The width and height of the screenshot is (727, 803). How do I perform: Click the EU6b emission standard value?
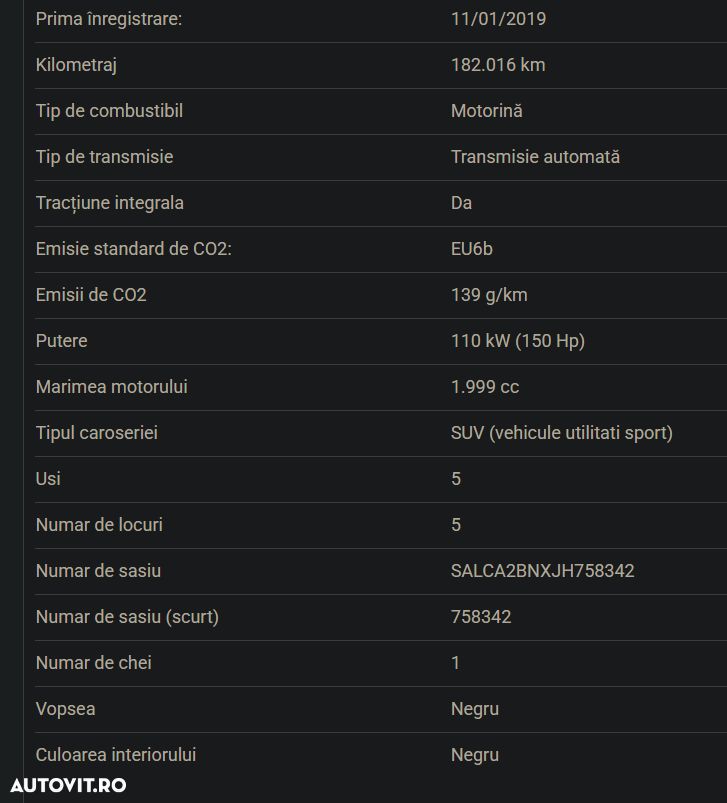[472, 249]
